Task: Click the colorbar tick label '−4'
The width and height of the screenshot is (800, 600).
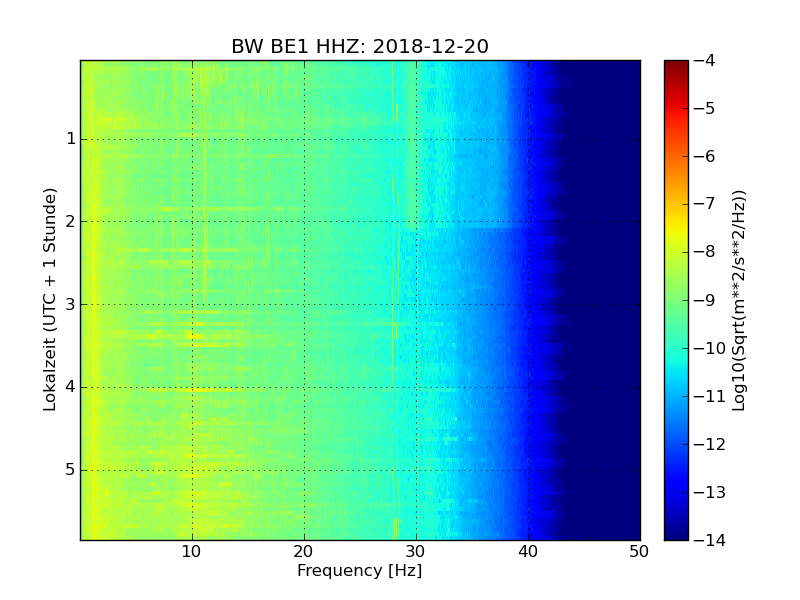Action: [x=705, y=60]
